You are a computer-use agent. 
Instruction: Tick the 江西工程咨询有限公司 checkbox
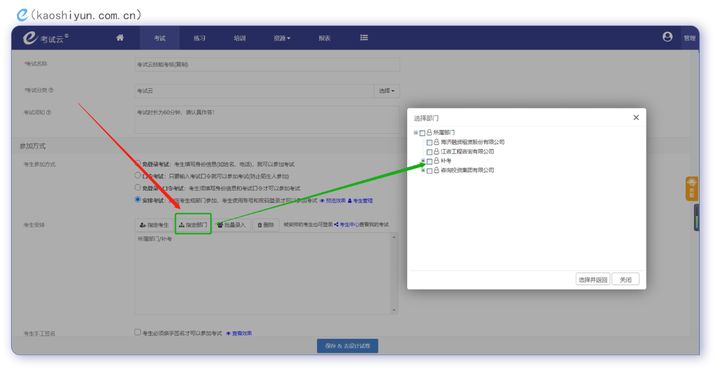tap(429, 152)
